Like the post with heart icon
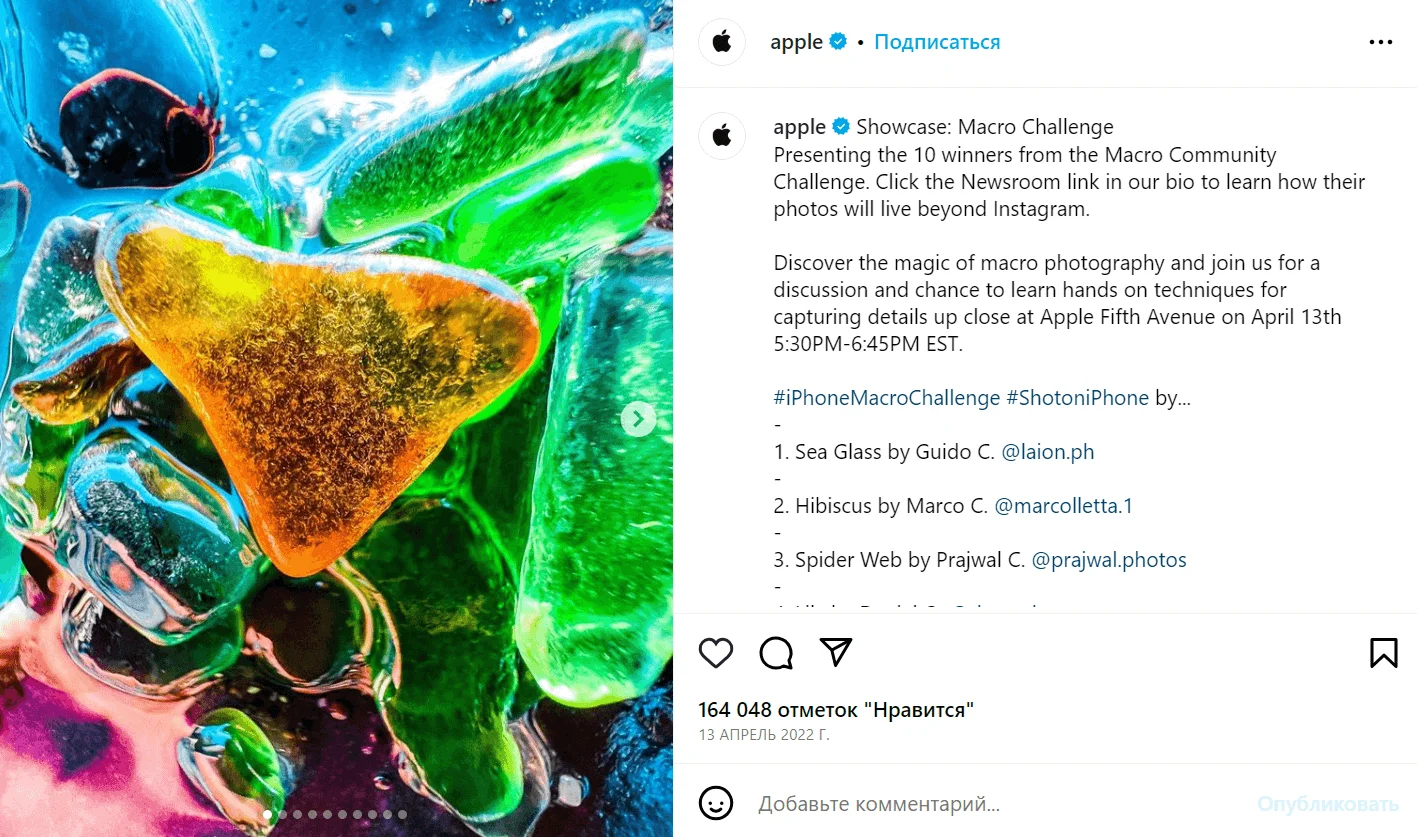The width and height of the screenshot is (1417, 837). tap(716, 653)
